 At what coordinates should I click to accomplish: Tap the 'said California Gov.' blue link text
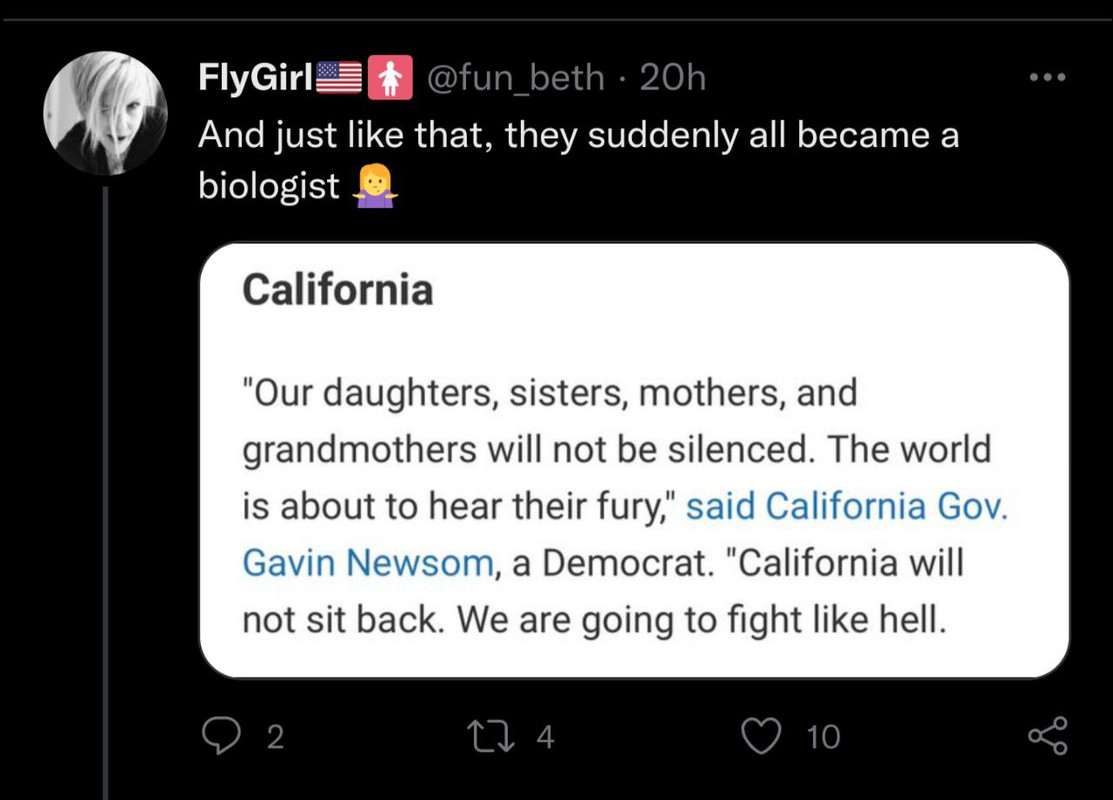pyautogui.click(x=847, y=506)
